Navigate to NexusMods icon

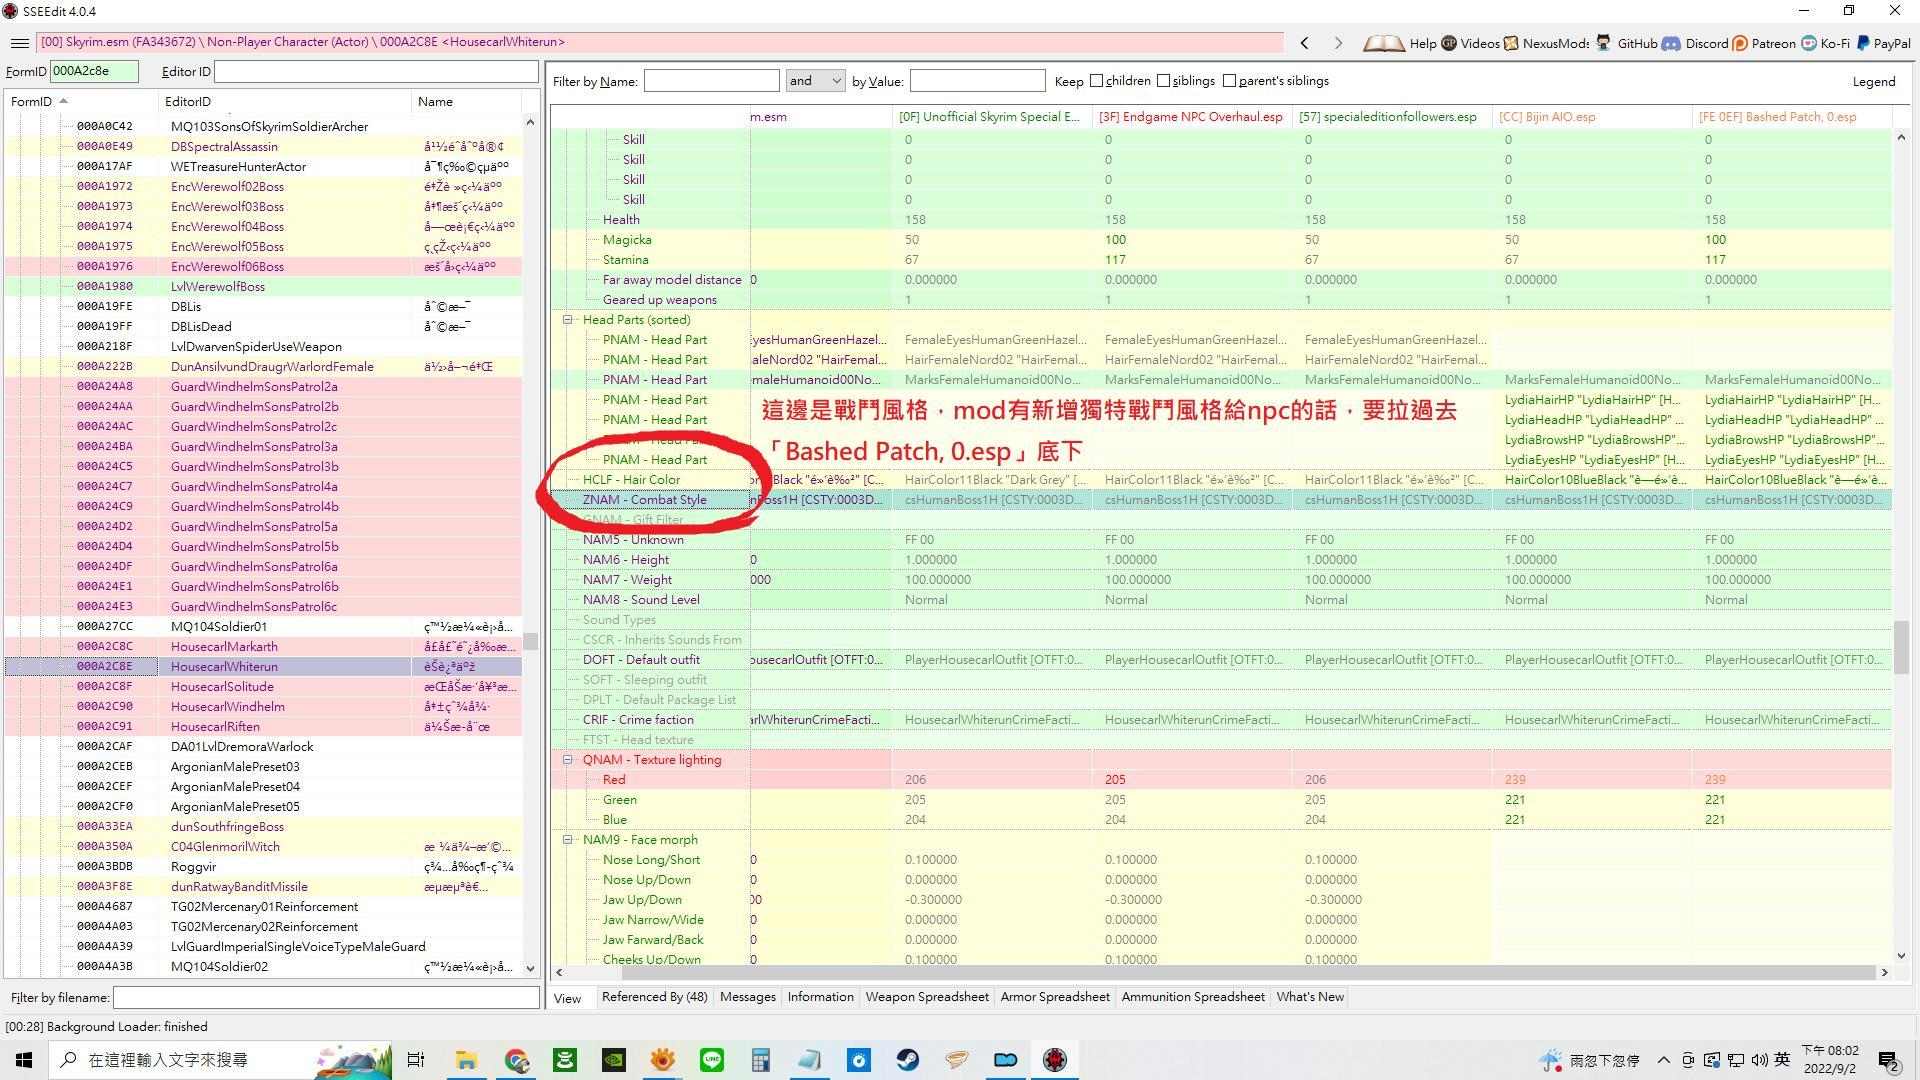pyautogui.click(x=1511, y=45)
